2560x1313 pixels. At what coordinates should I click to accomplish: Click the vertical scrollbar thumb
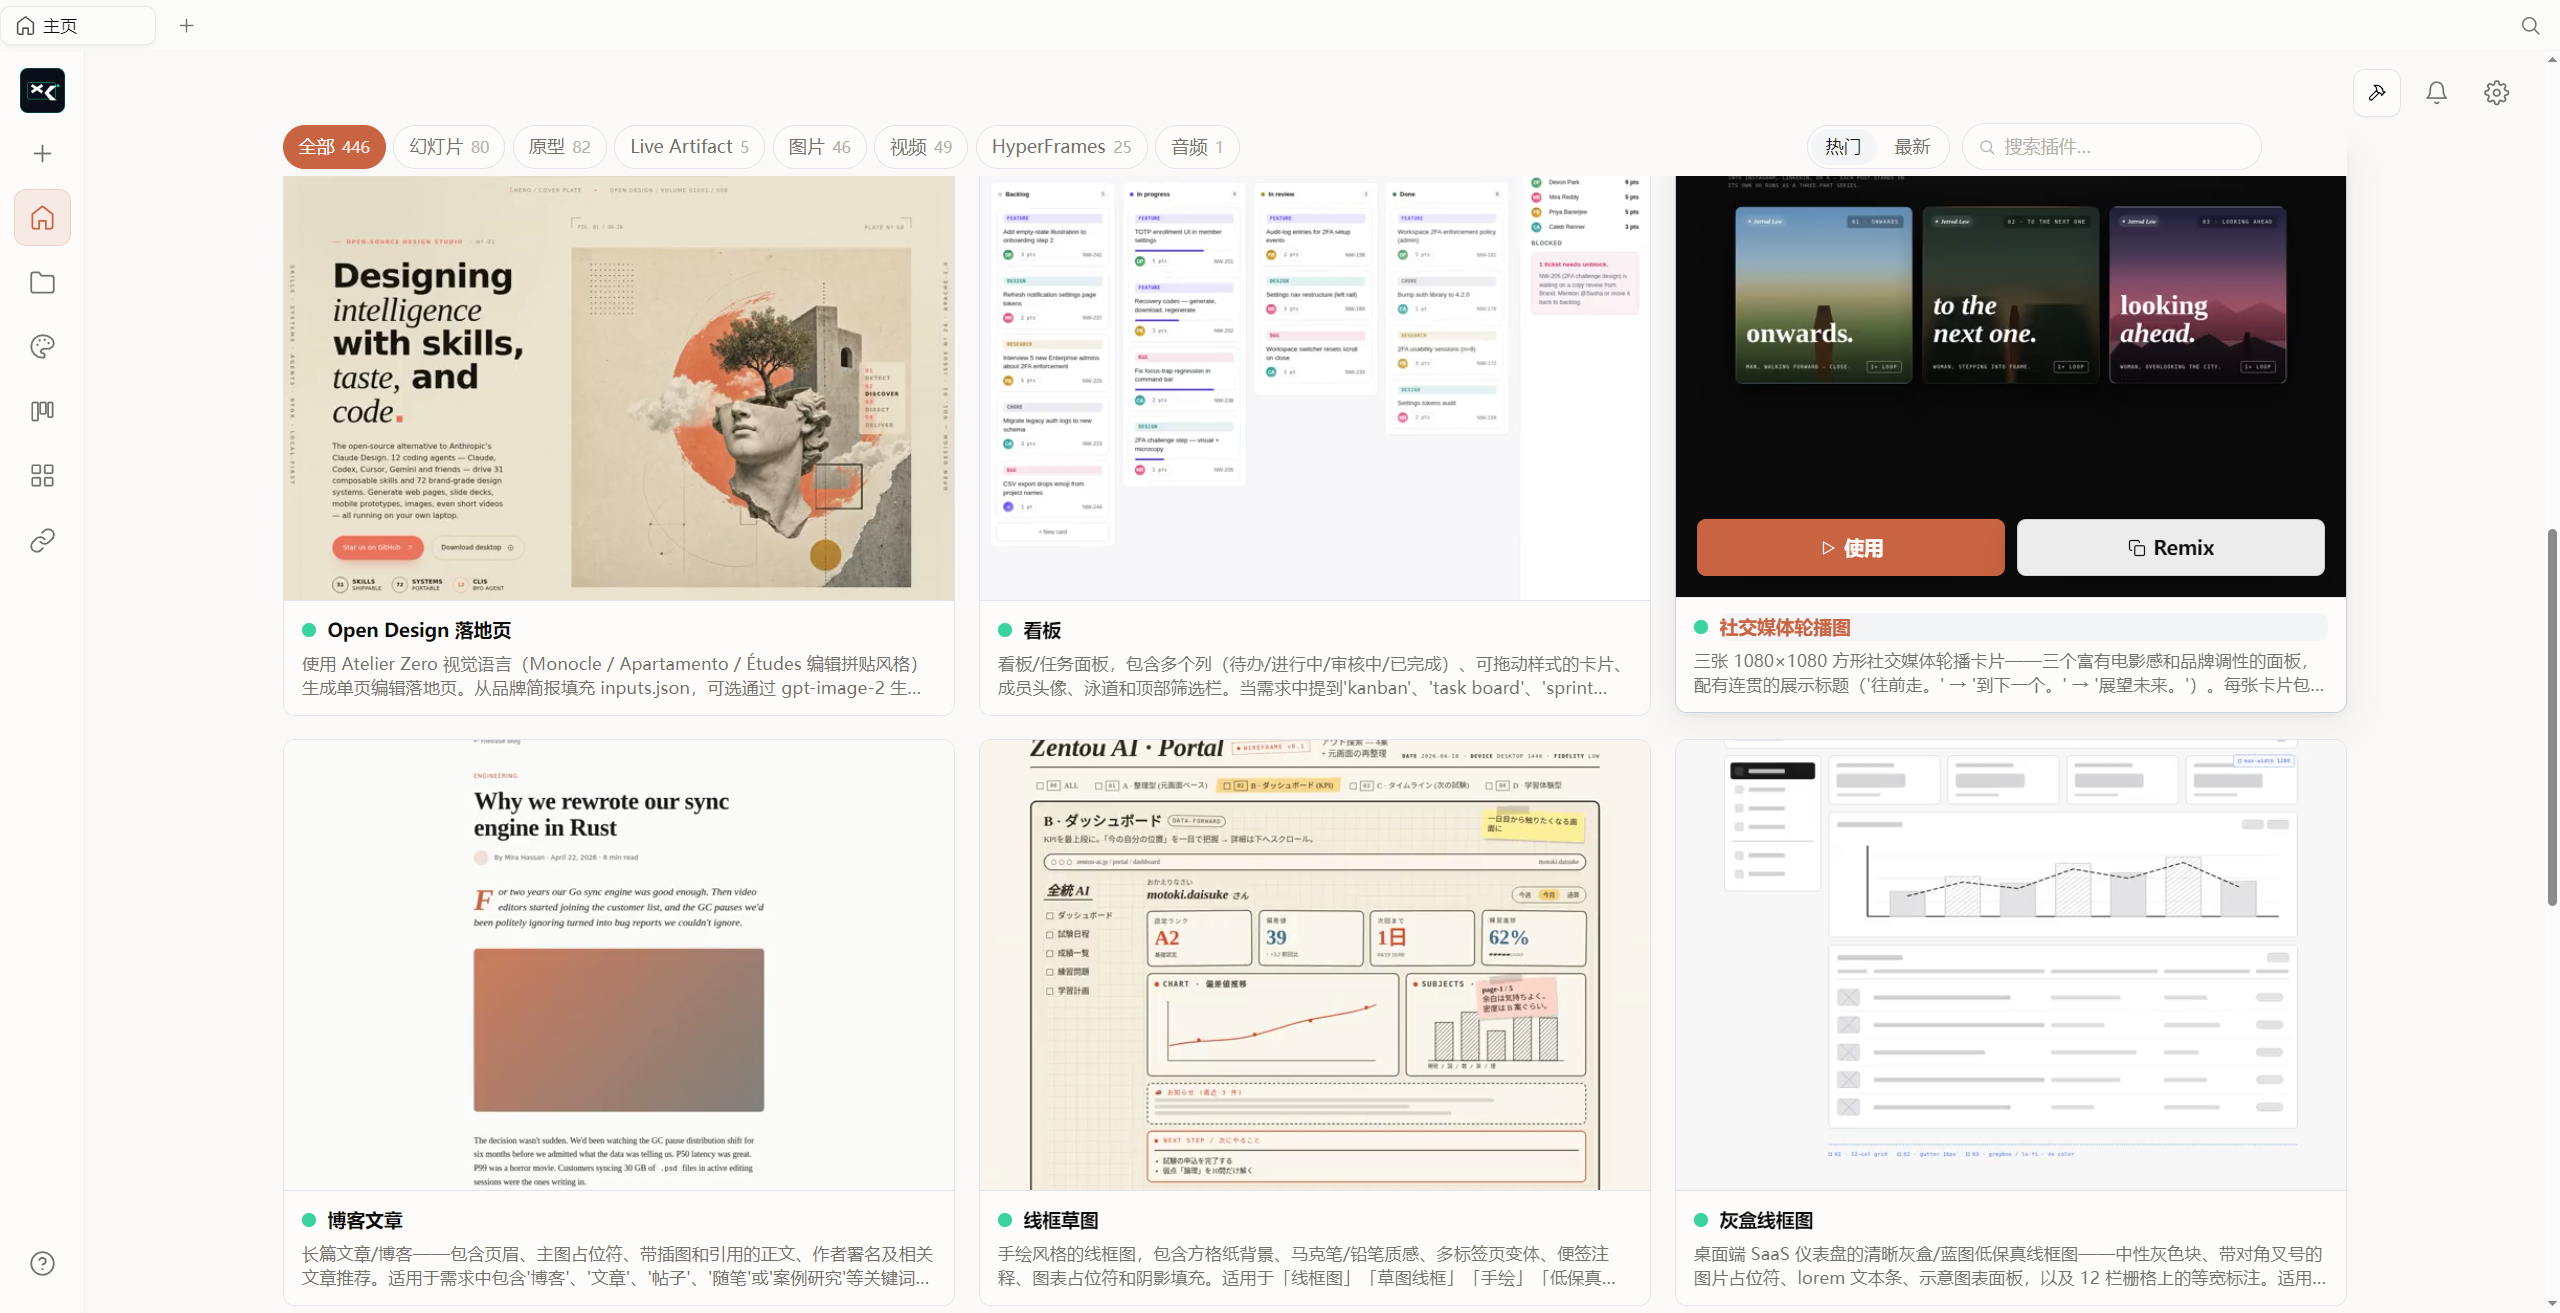point(2552,717)
